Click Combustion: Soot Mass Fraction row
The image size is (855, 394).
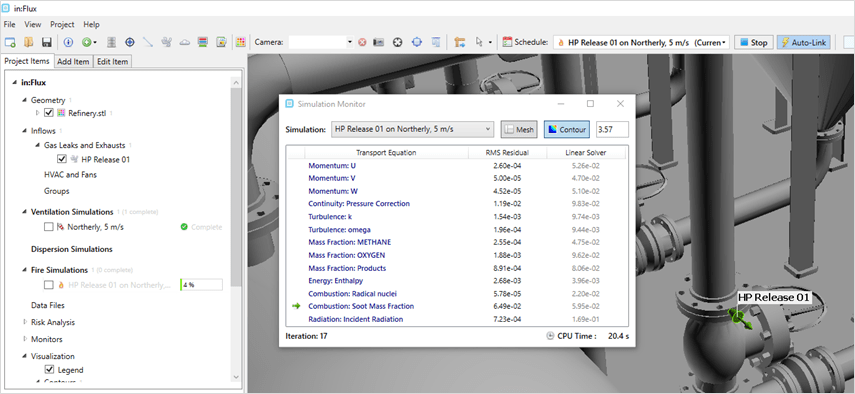[x=457, y=306]
